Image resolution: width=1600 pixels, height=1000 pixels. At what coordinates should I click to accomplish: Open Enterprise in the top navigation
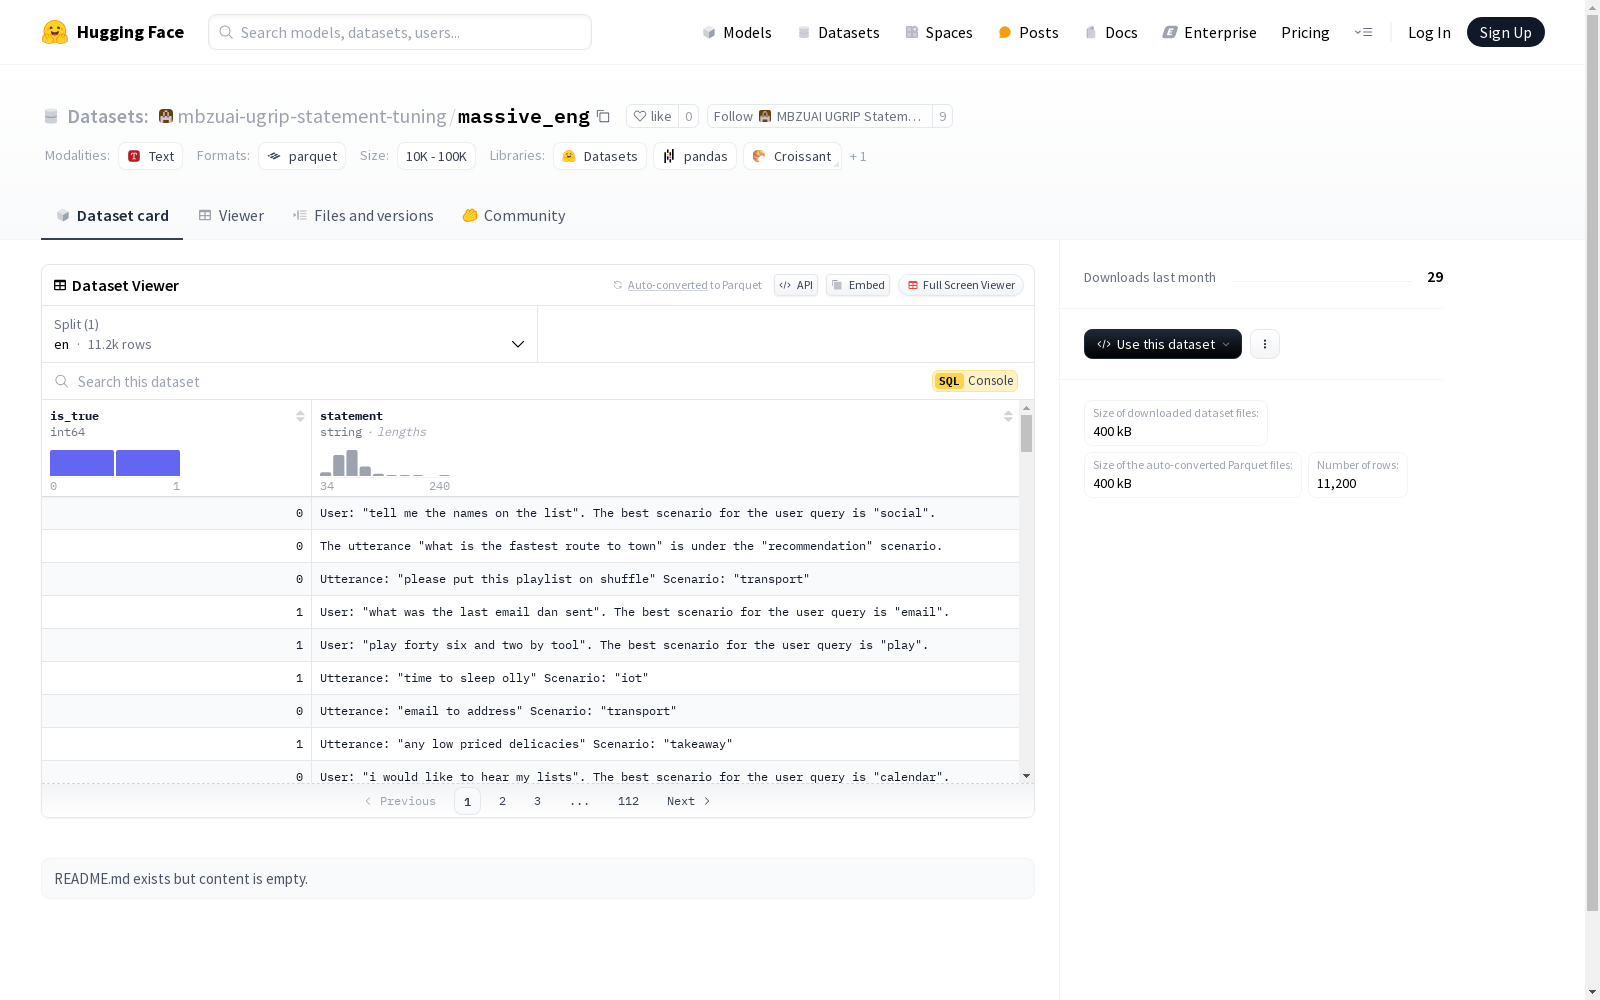(x=1209, y=32)
